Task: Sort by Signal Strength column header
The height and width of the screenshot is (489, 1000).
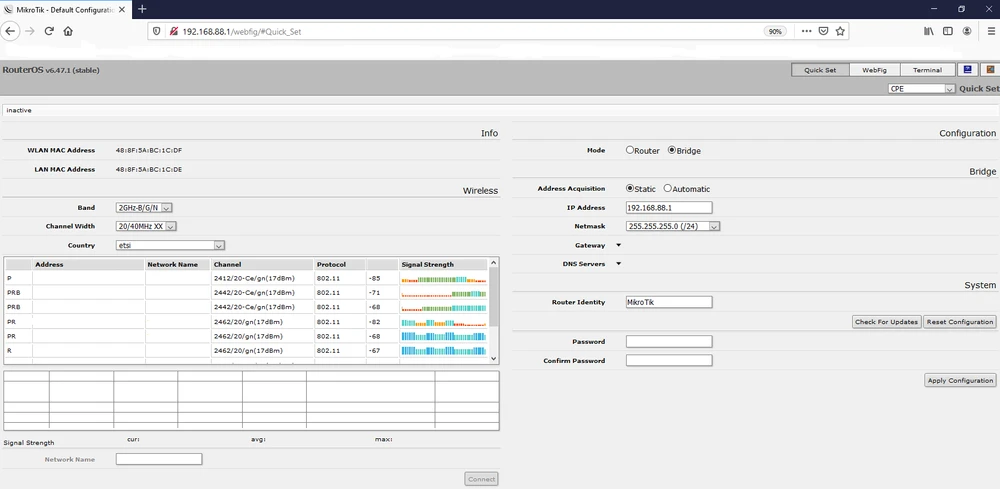Action: (443, 264)
